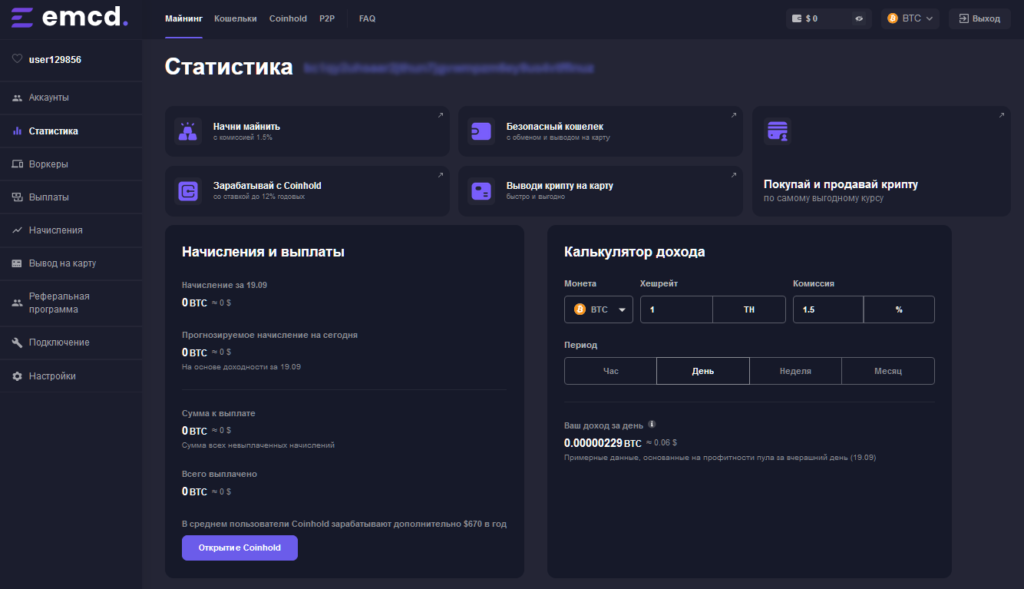This screenshot has height=589, width=1024.
Task: Switch to the Кошельки tab
Action: click(235, 18)
